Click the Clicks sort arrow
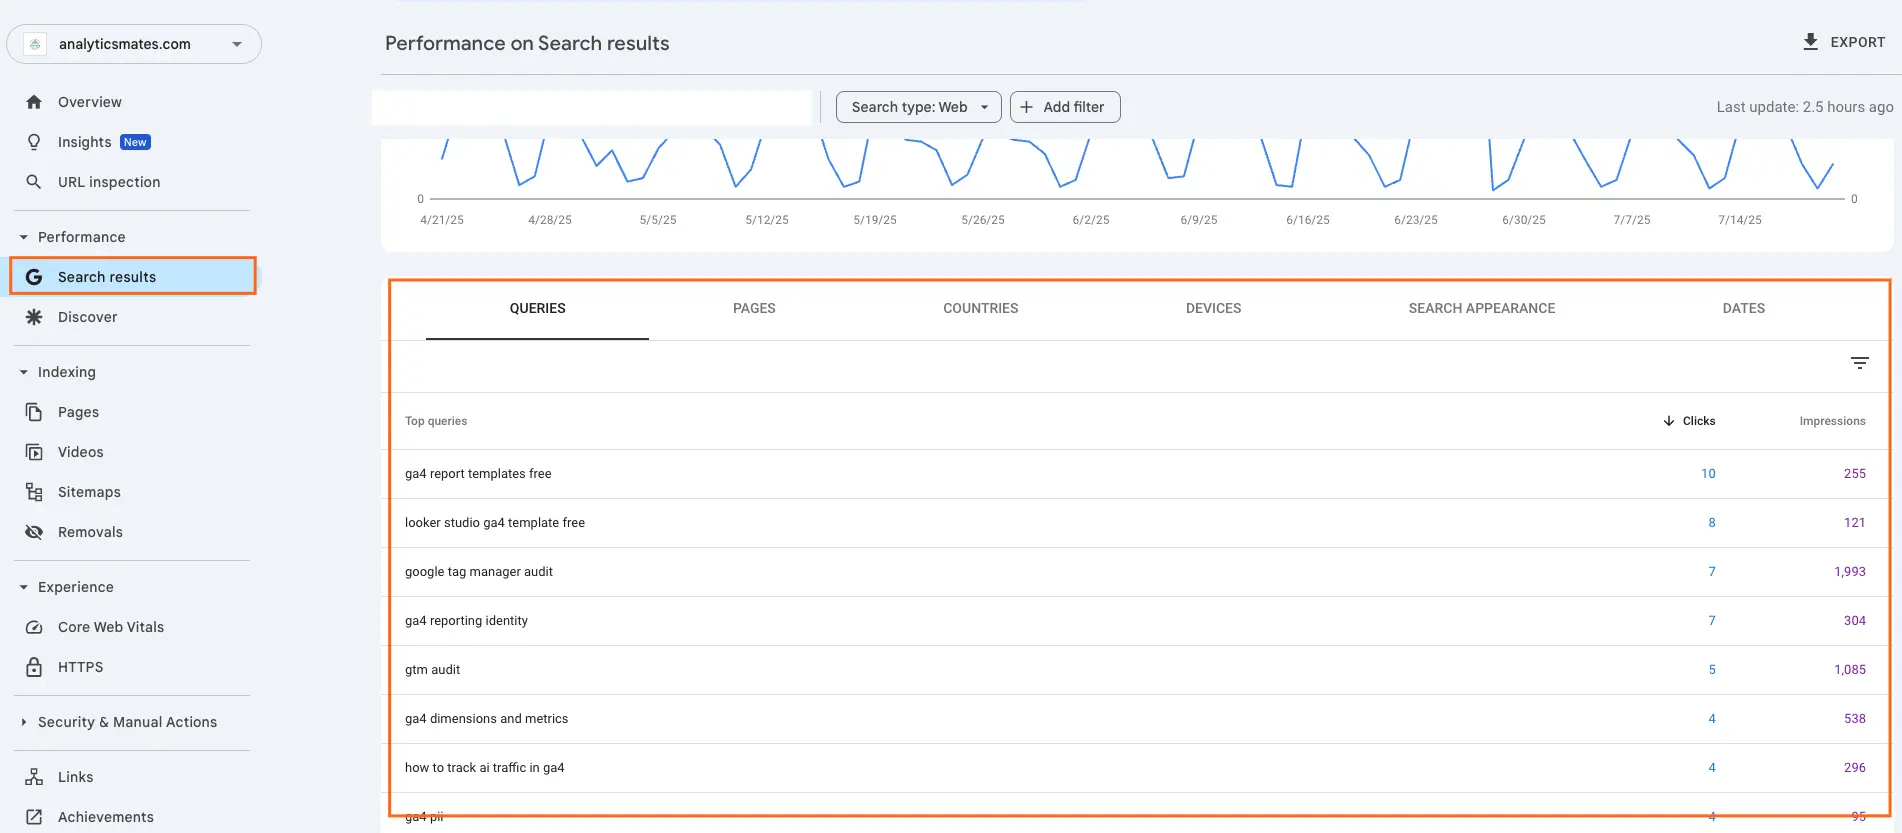 [1669, 421]
